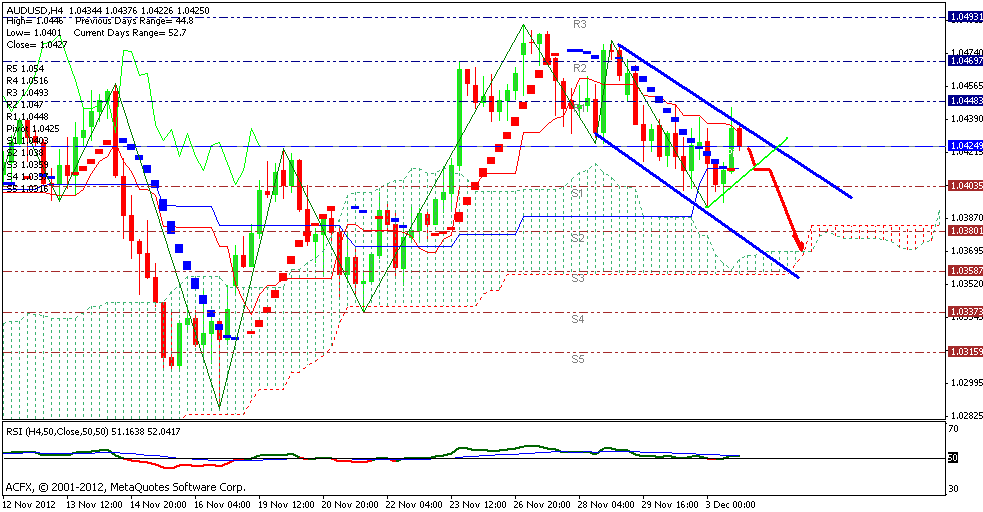Click the 1.04035 price level tag
This screenshot has width=983, height=512.
tap(964, 186)
